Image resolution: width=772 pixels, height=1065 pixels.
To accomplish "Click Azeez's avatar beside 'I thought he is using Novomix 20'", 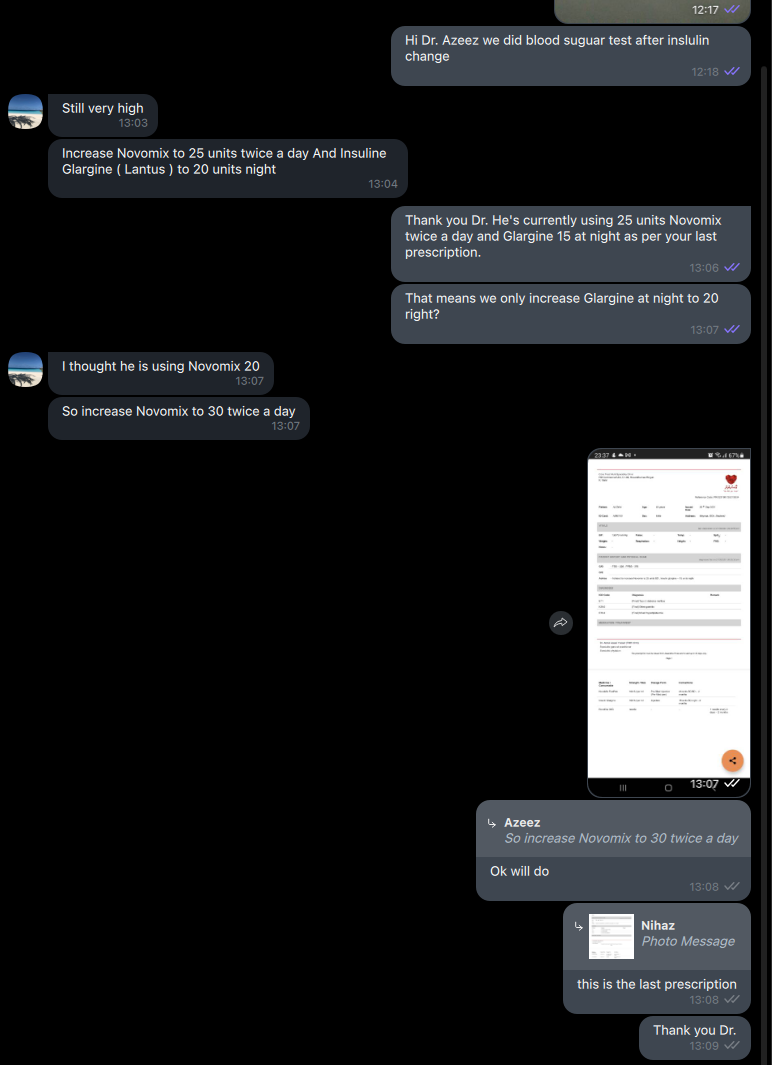I will 25,369.
